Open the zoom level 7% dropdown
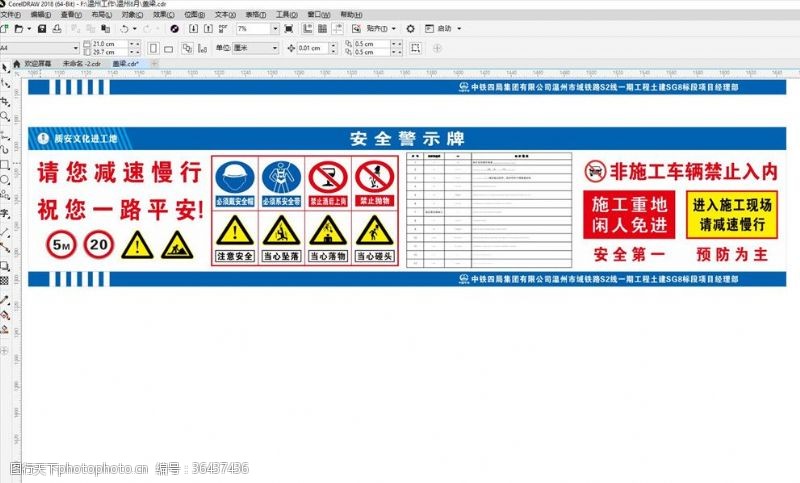 pyautogui.click(x=276, y=30)
